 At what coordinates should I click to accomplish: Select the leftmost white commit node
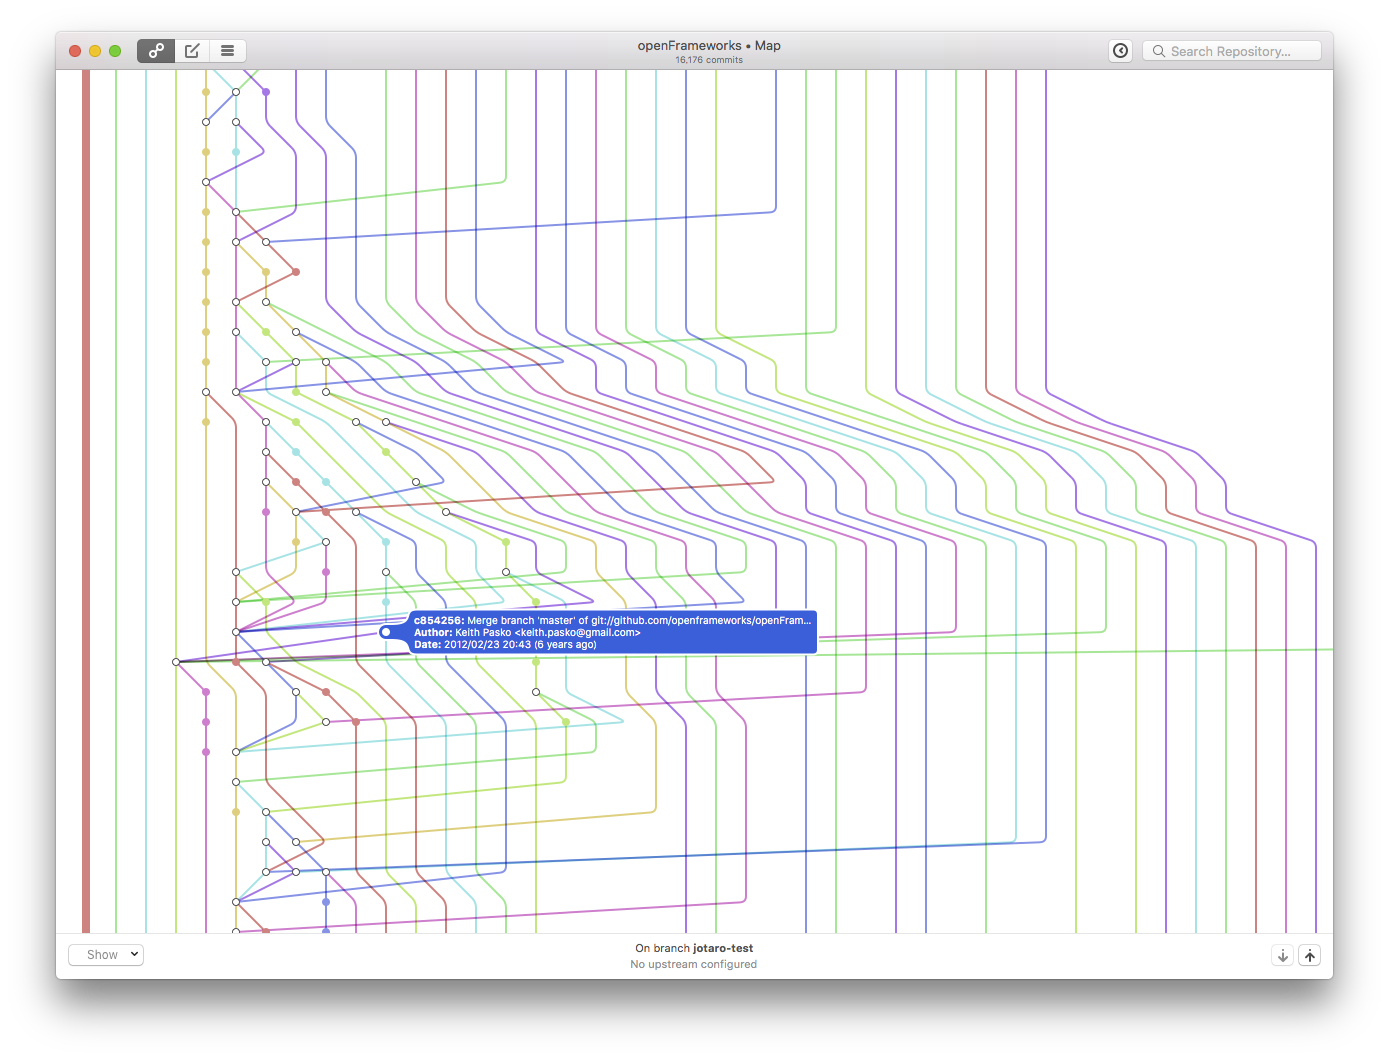point(176,662)
